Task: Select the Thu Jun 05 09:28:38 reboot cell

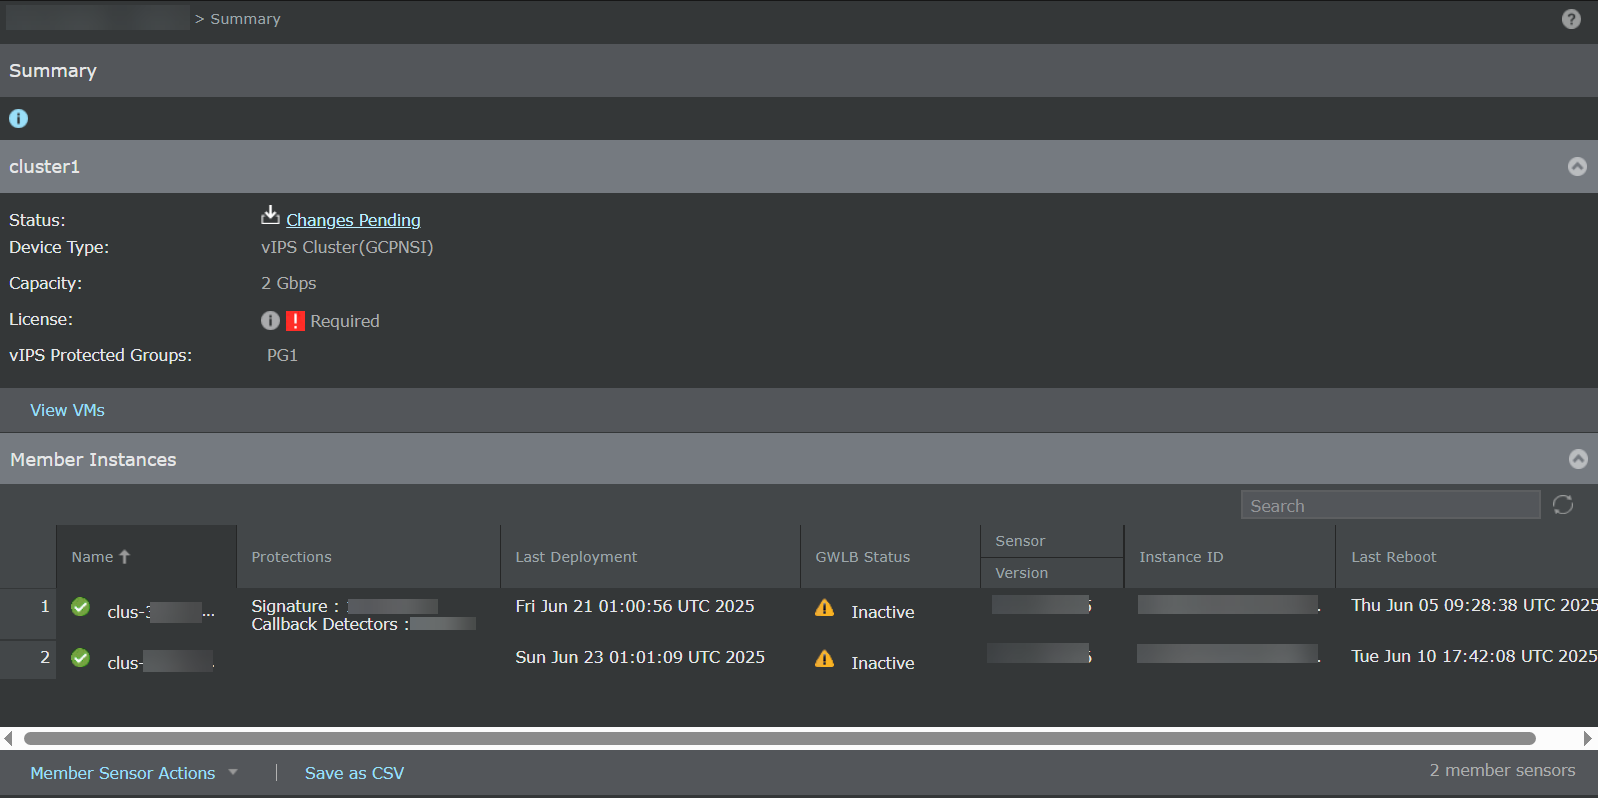Action: coord(1474,605)
